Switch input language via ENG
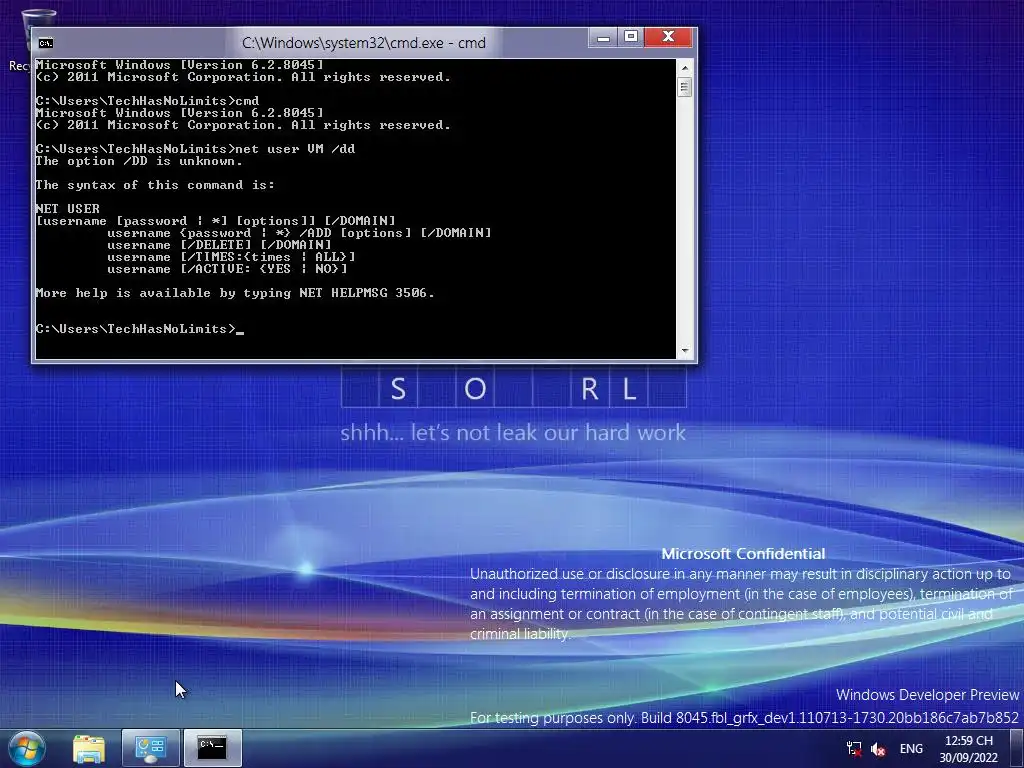1024x768 pixels. (x=911, y=749)
